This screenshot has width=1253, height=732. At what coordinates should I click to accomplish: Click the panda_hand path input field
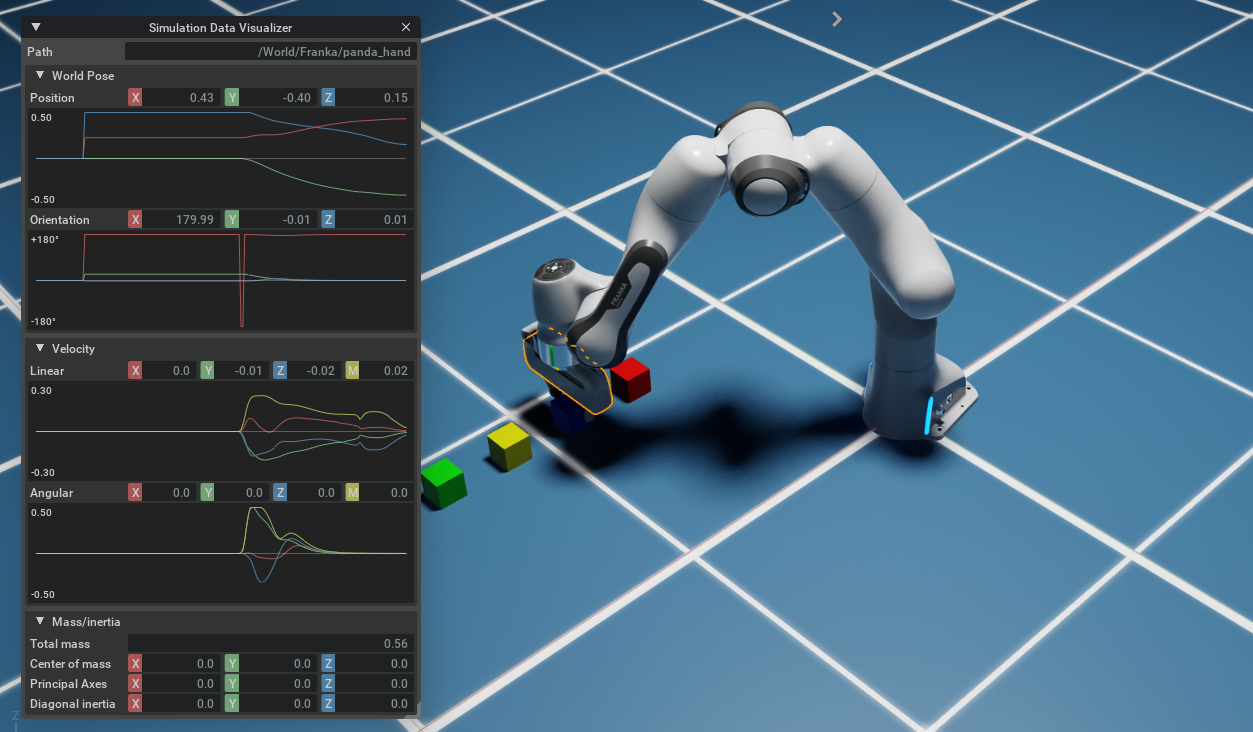[270, 51]
